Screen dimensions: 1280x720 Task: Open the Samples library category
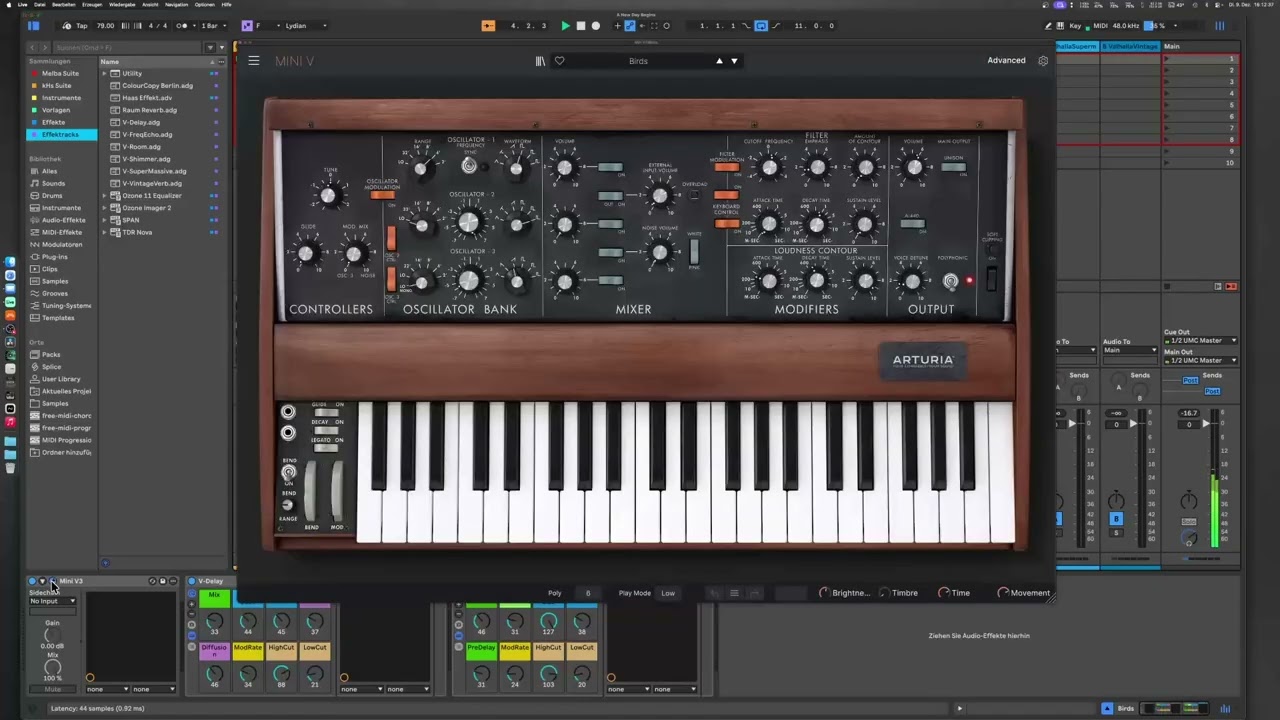pos(55,281)
